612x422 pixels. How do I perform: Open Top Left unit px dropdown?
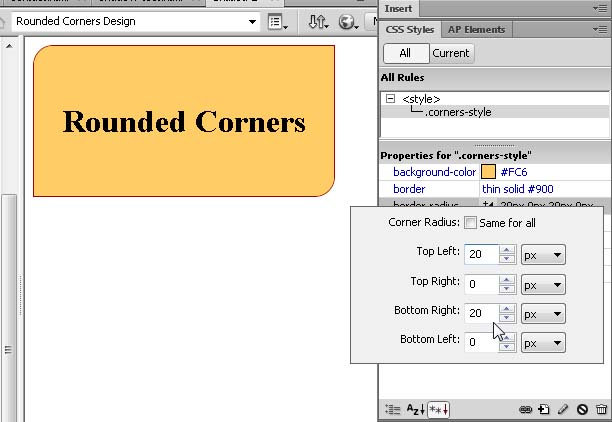543,255
